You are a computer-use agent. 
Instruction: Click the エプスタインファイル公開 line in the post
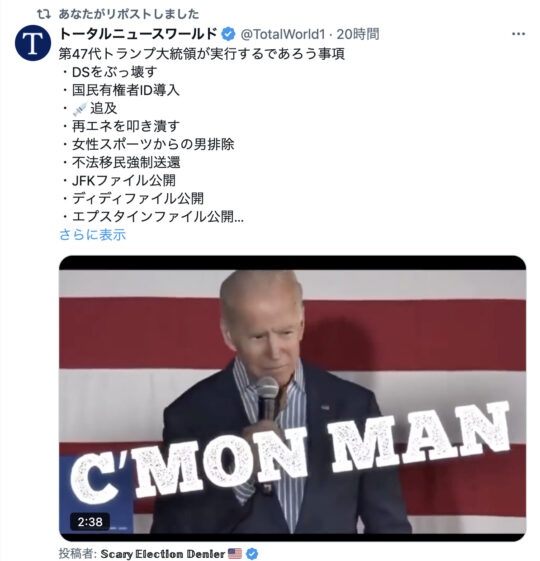point(158,216)
